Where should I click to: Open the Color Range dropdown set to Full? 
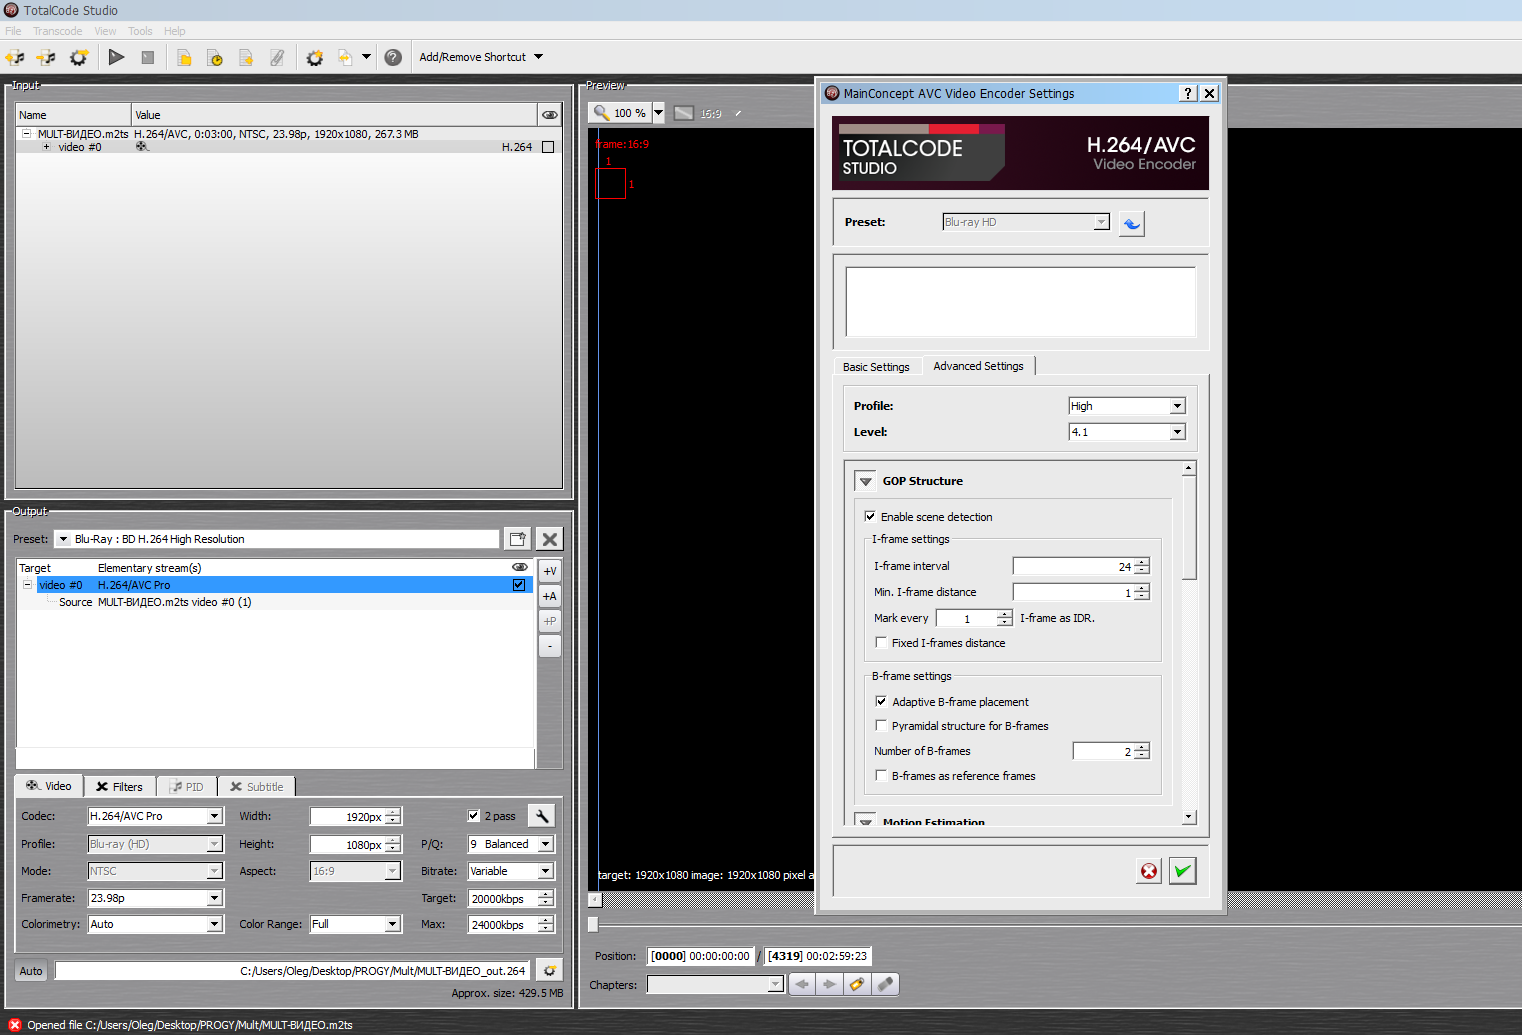[x=355, y=924]
